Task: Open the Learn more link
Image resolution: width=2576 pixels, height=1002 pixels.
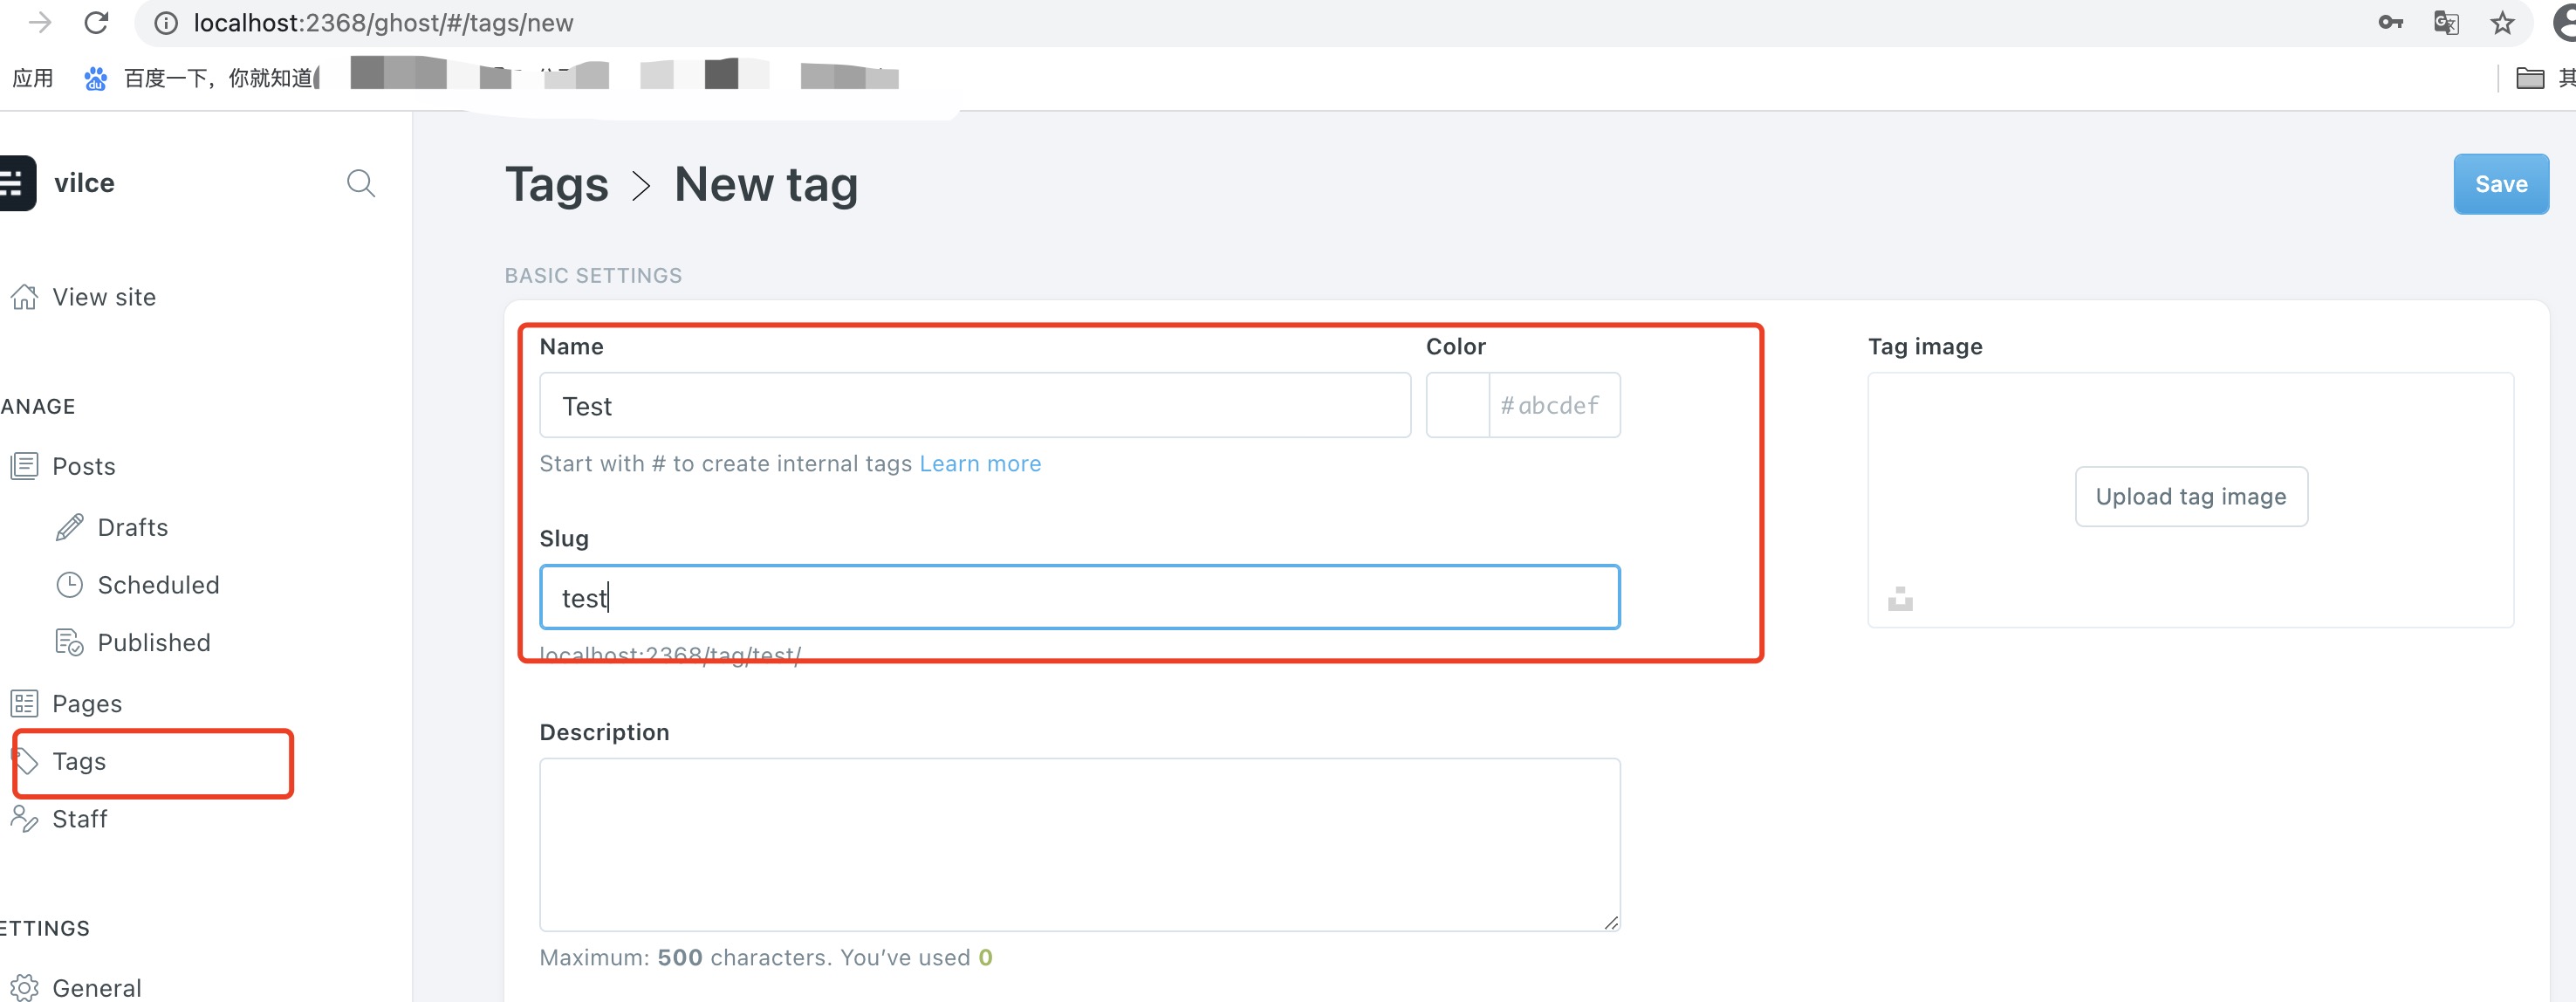Action: tap(980, 463)
